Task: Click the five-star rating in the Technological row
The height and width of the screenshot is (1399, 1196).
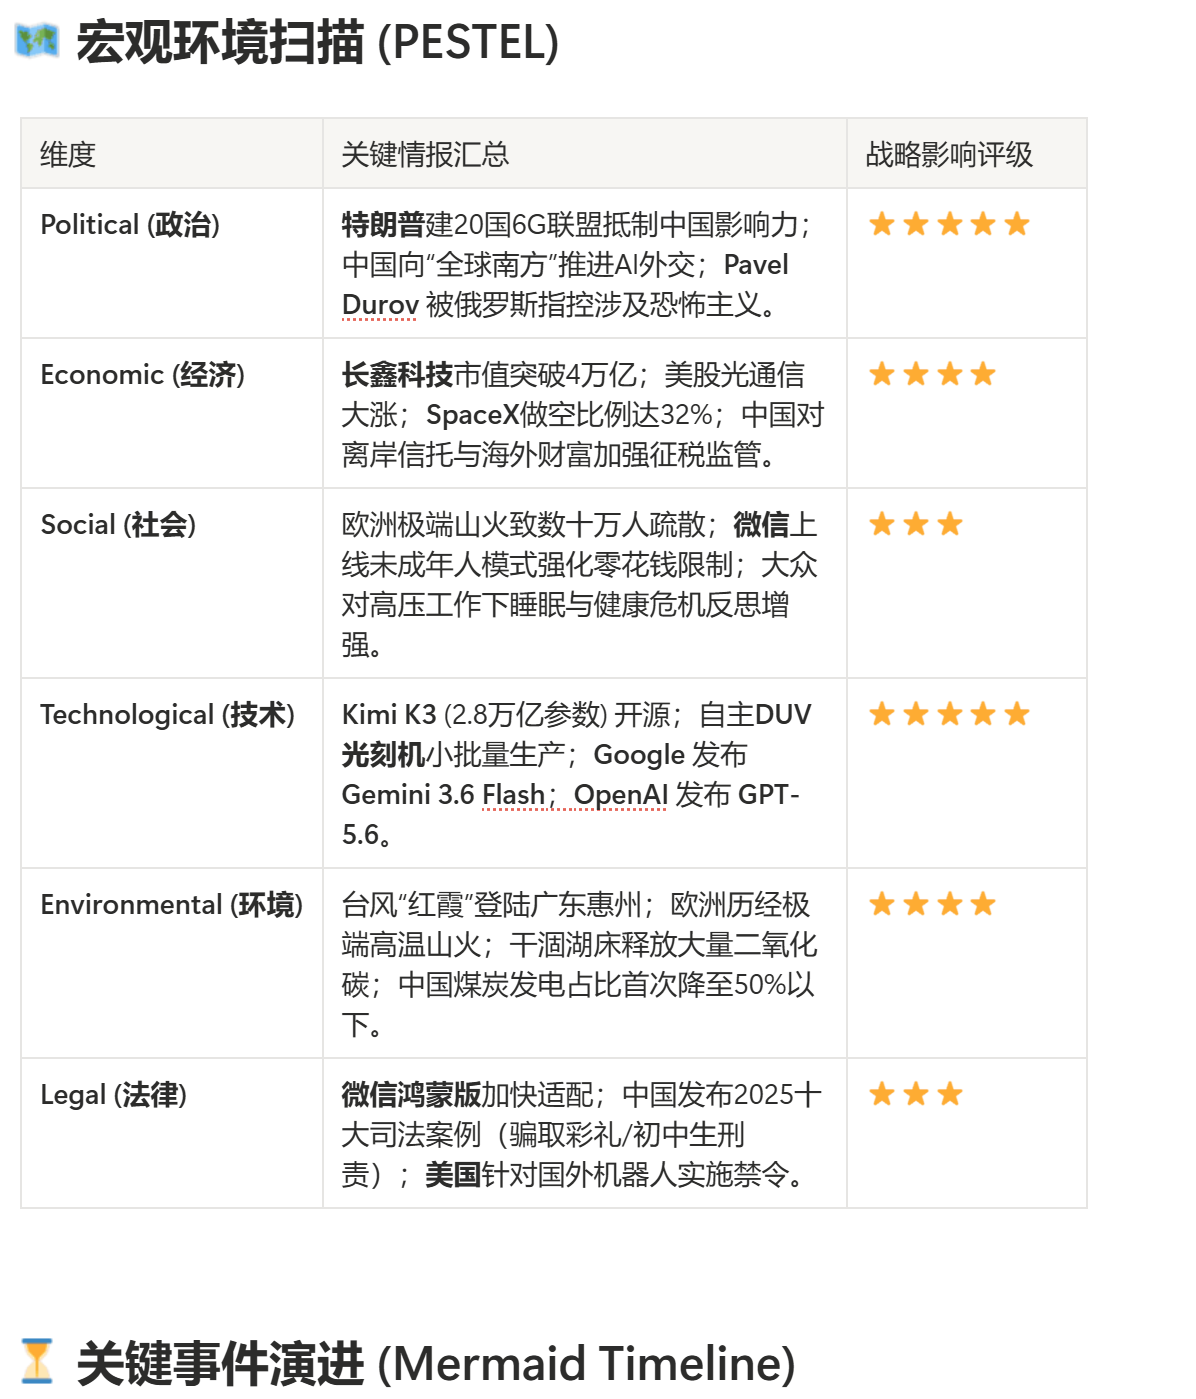Action: click(x=949, y=714)
